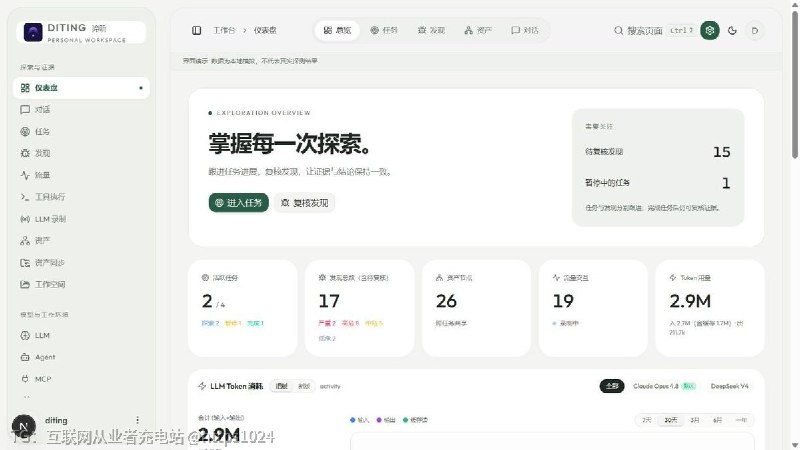800x450 pixels.
Task: Toggle dark mode moon icon
Action: pos(732,31)
